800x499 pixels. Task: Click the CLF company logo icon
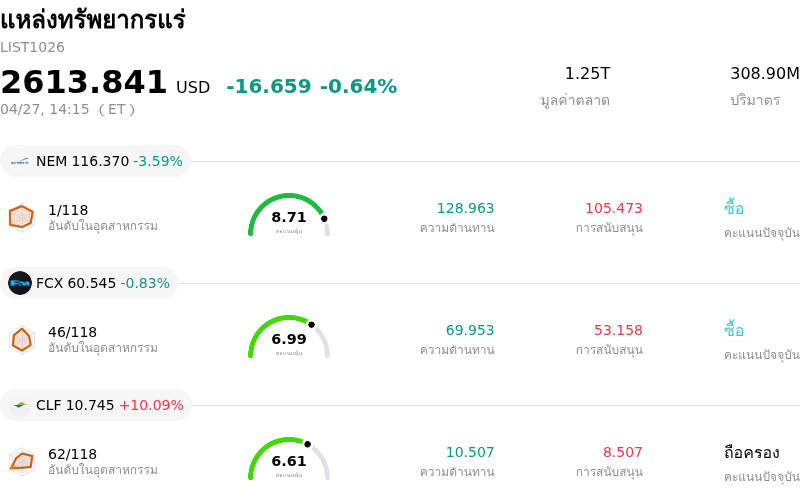coord(20,405)
